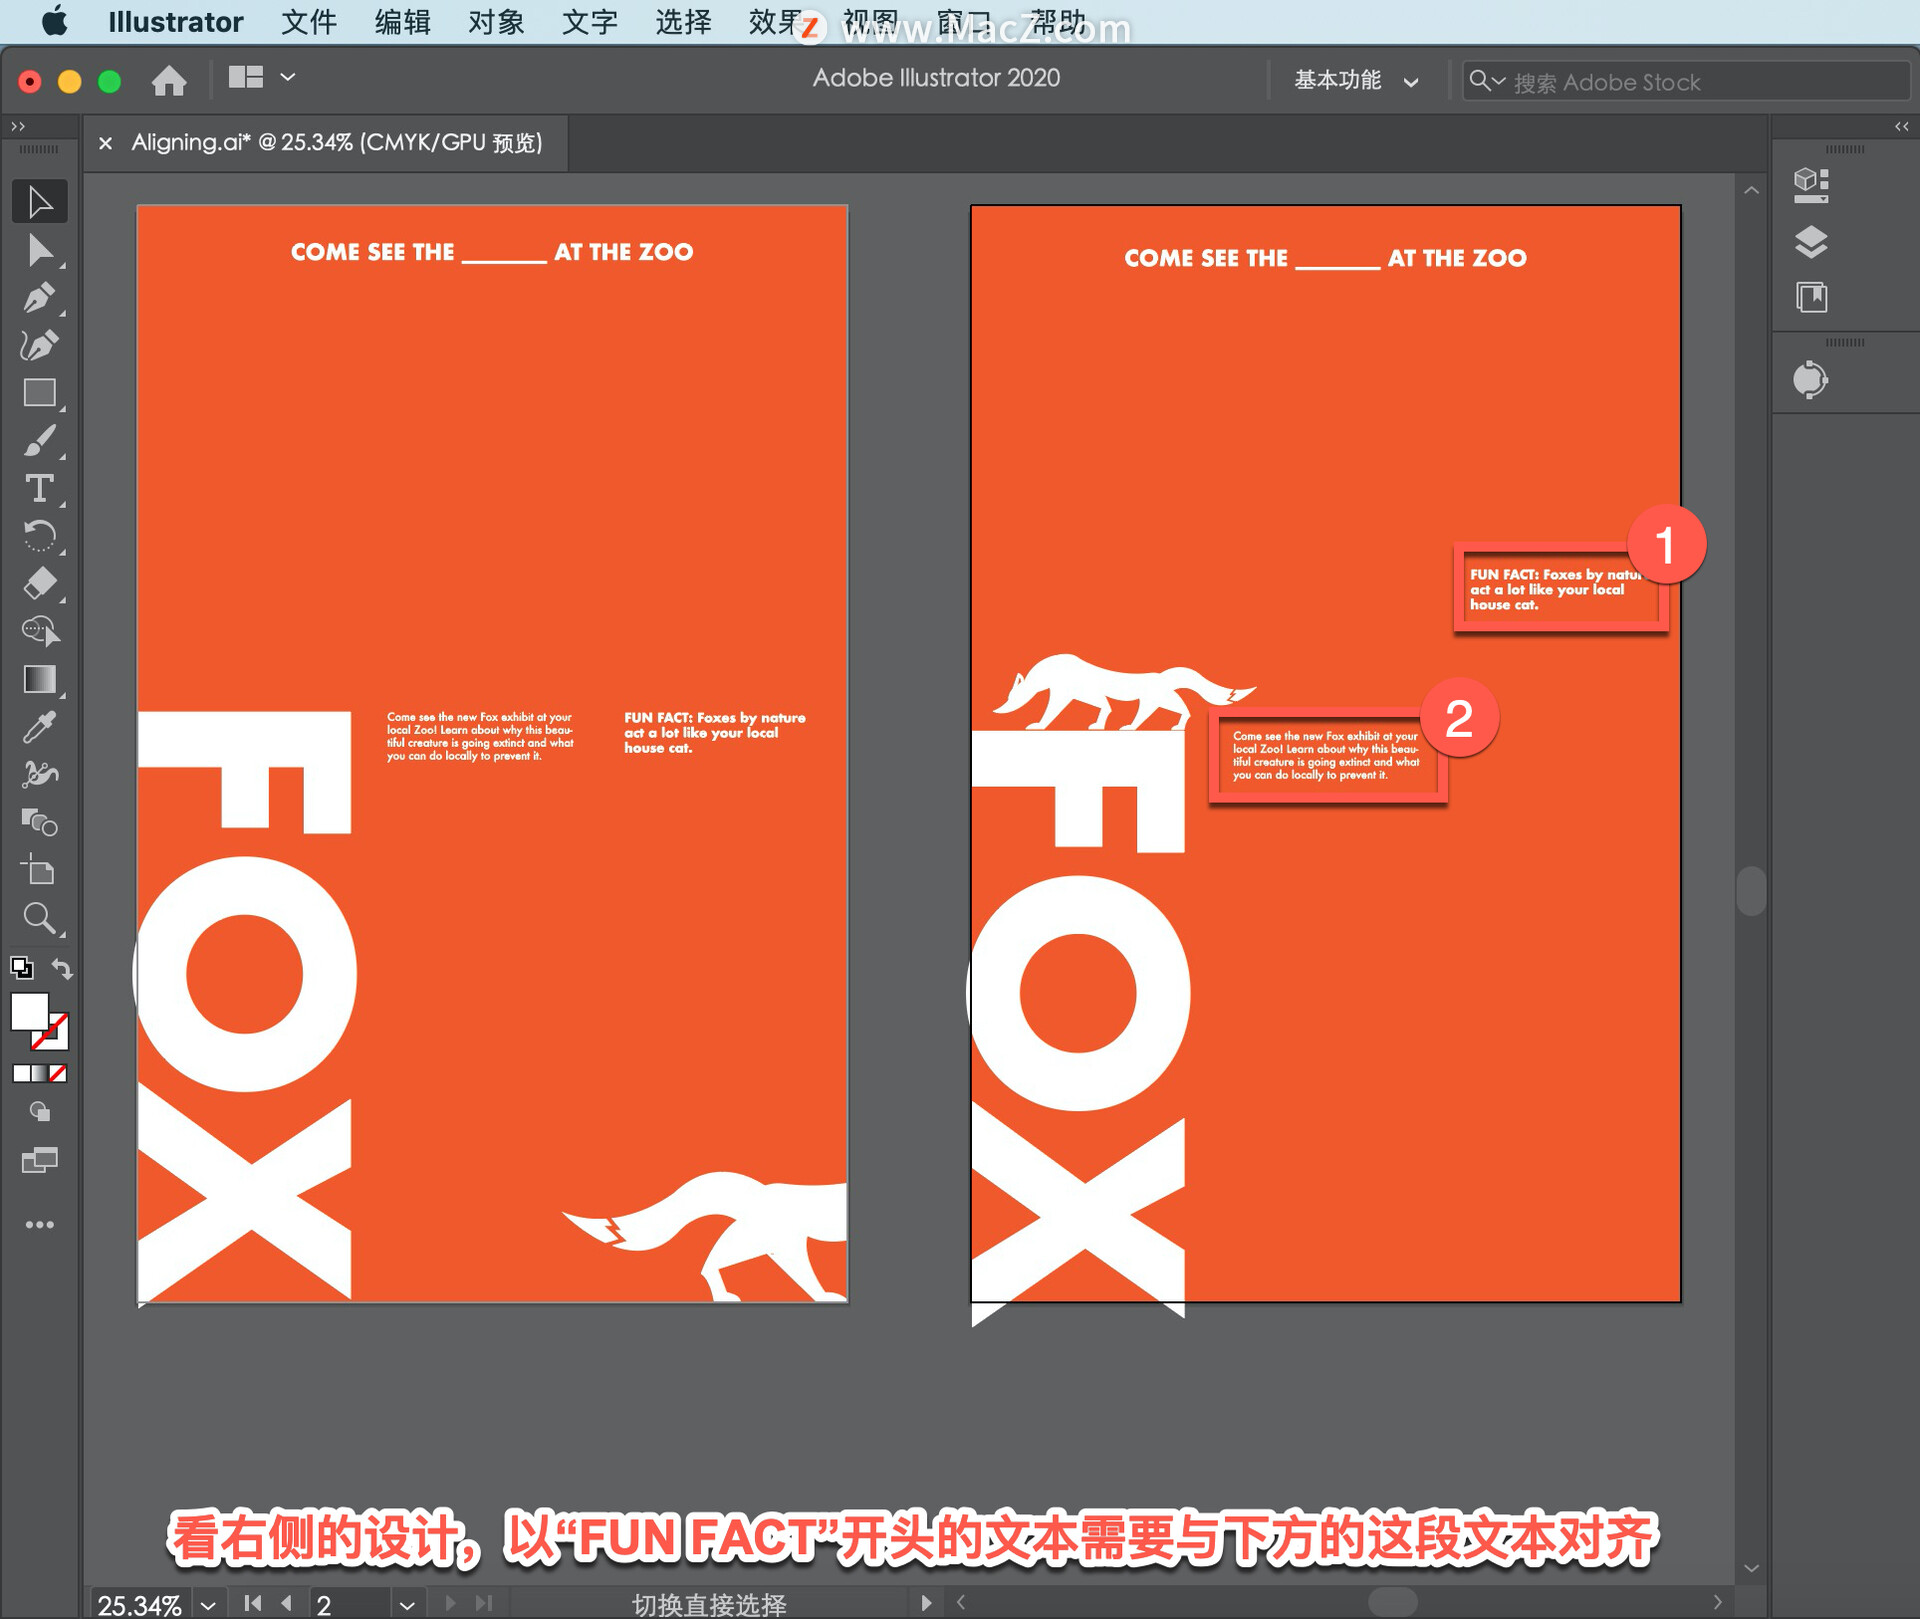Select the Zoom magnifier tool
1920x1619 pixels.
(40, 918)
